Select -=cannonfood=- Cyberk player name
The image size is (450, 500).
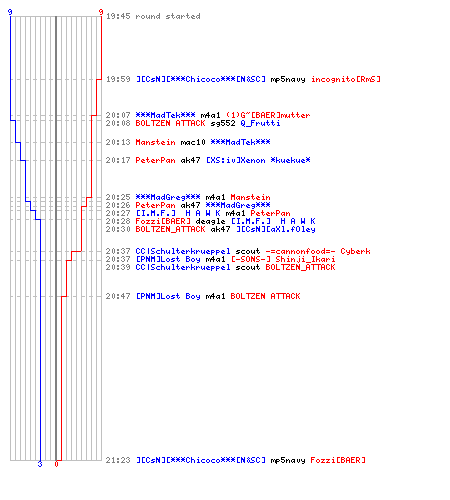point(318,251)
